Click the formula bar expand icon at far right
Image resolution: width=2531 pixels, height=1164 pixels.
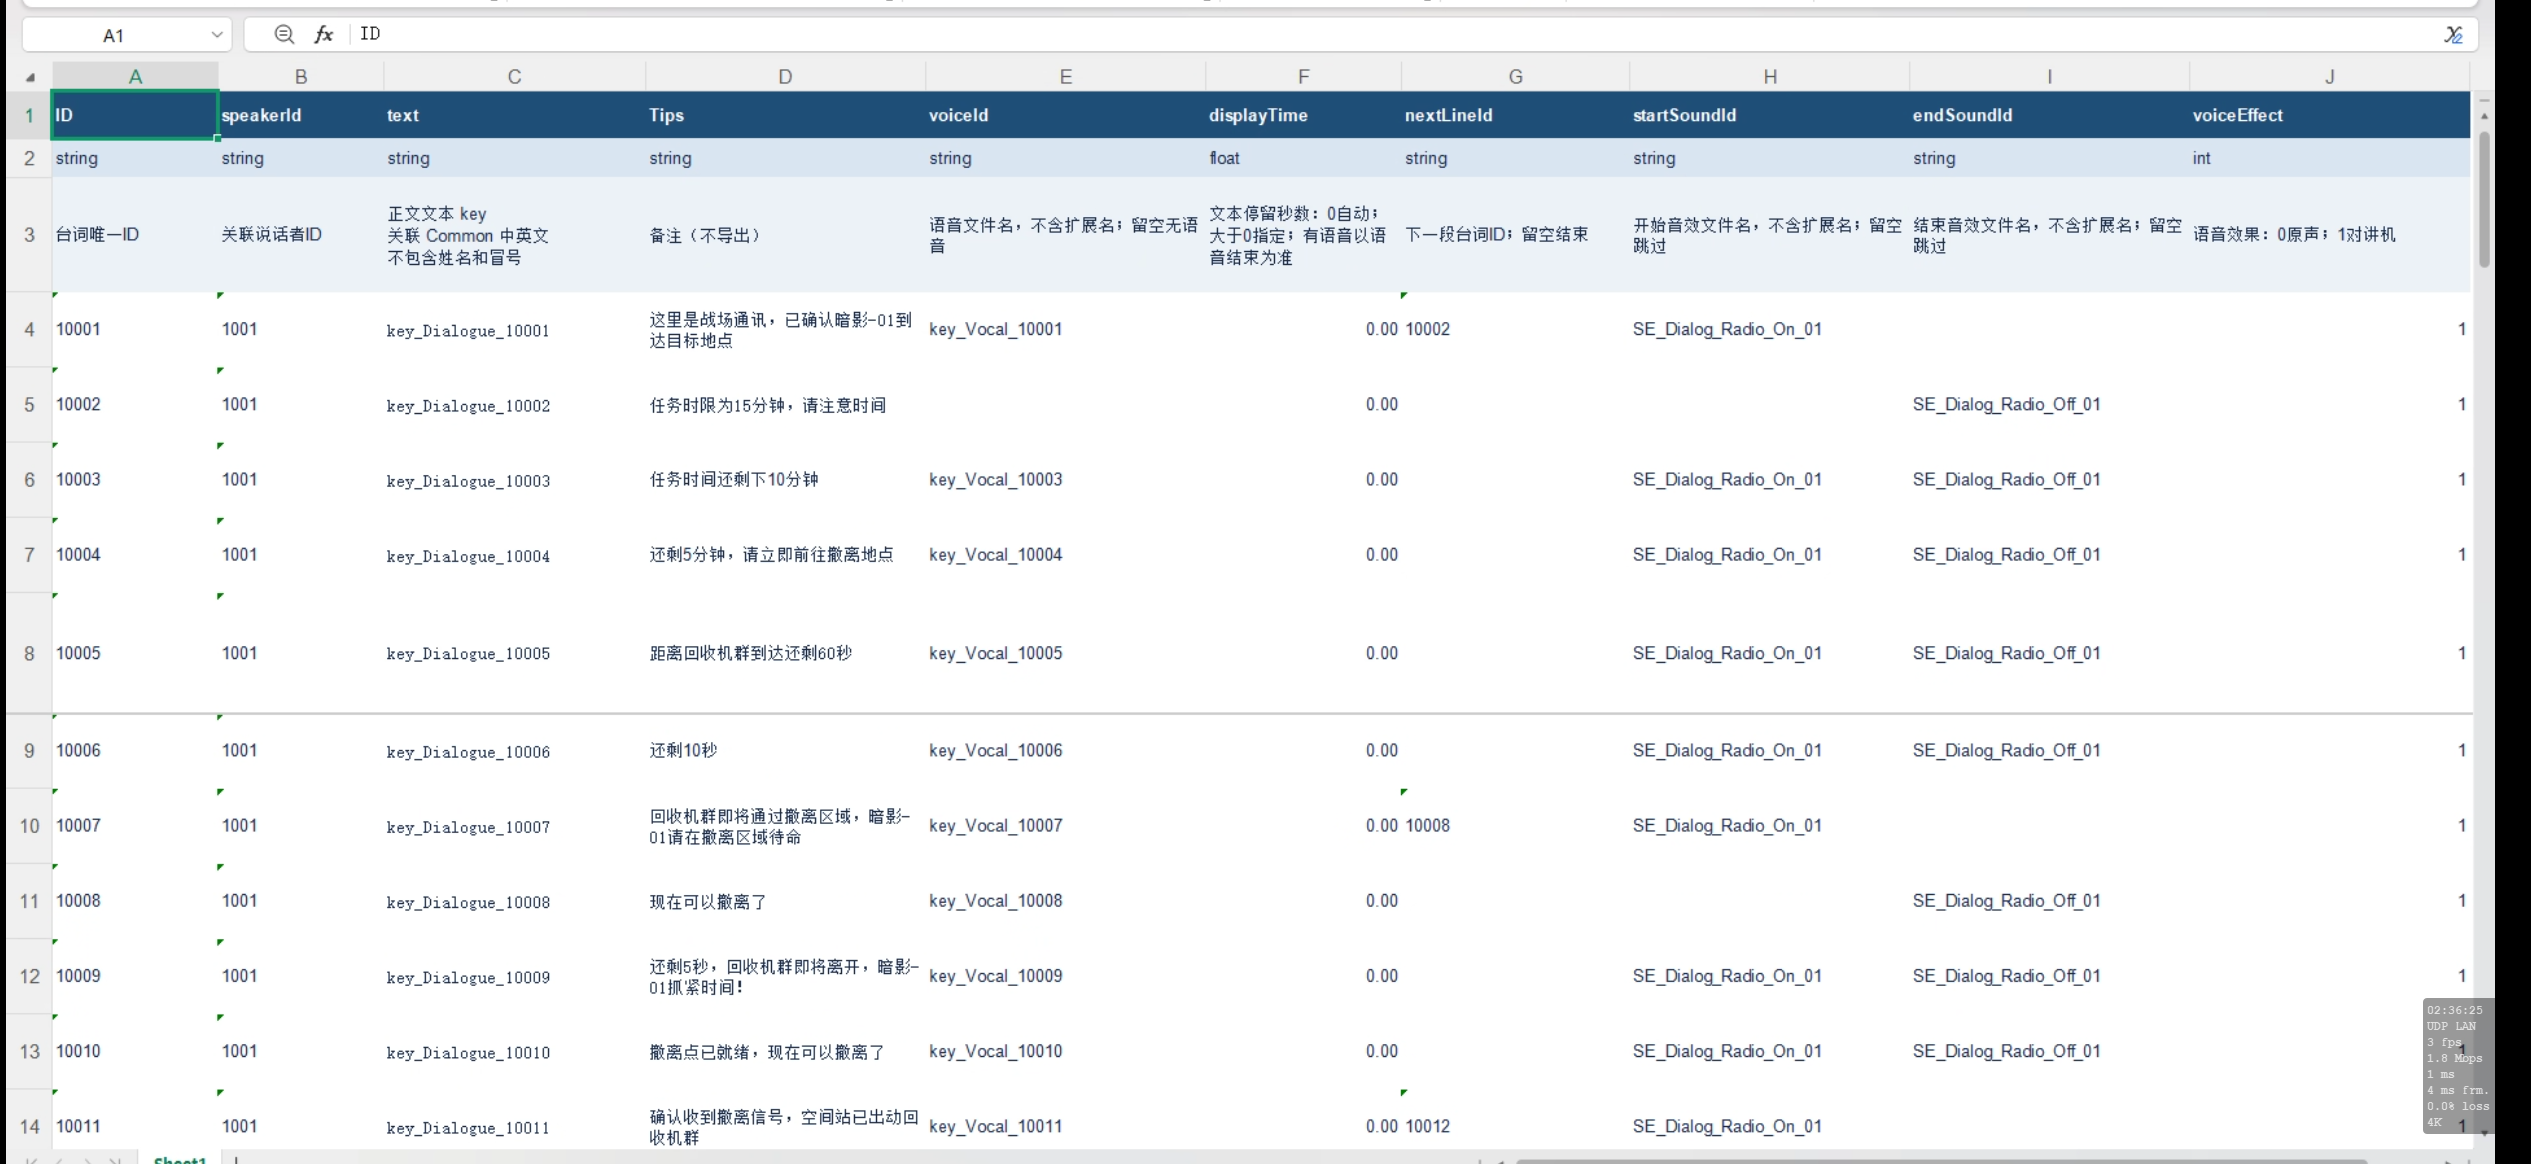[2453, 35]
